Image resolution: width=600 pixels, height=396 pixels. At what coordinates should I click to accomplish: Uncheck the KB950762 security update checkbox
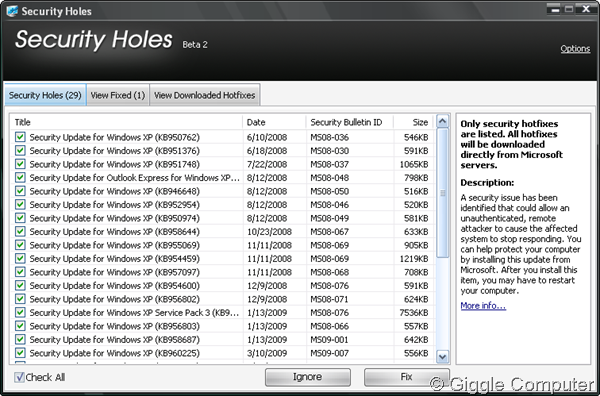[20, 137]
